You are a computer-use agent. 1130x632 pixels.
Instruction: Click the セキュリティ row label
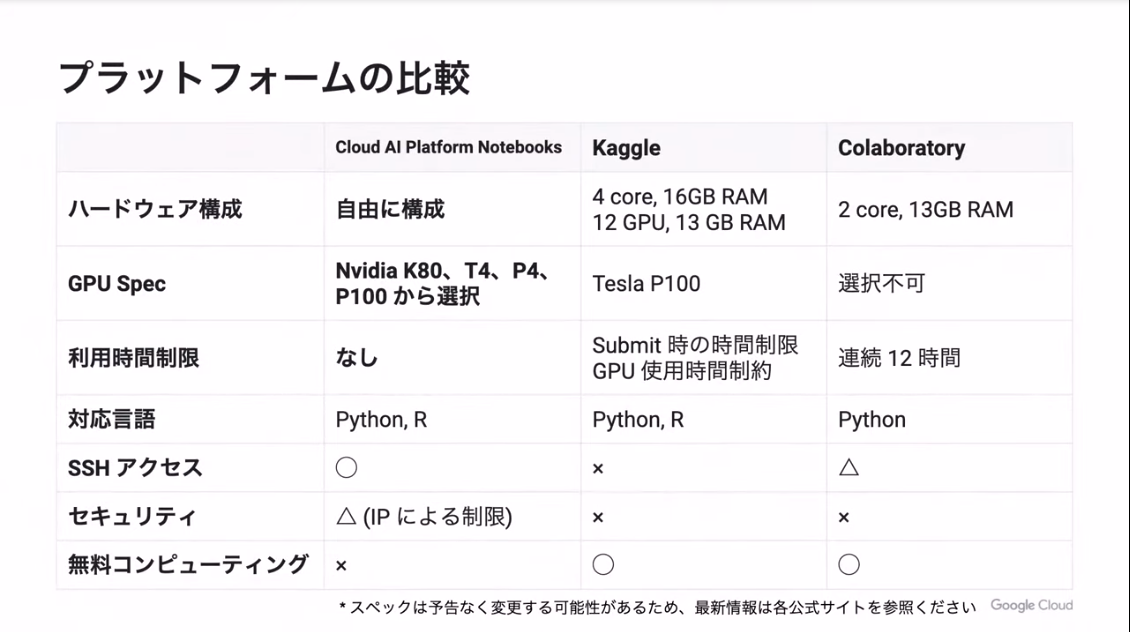tap(132, 517)
